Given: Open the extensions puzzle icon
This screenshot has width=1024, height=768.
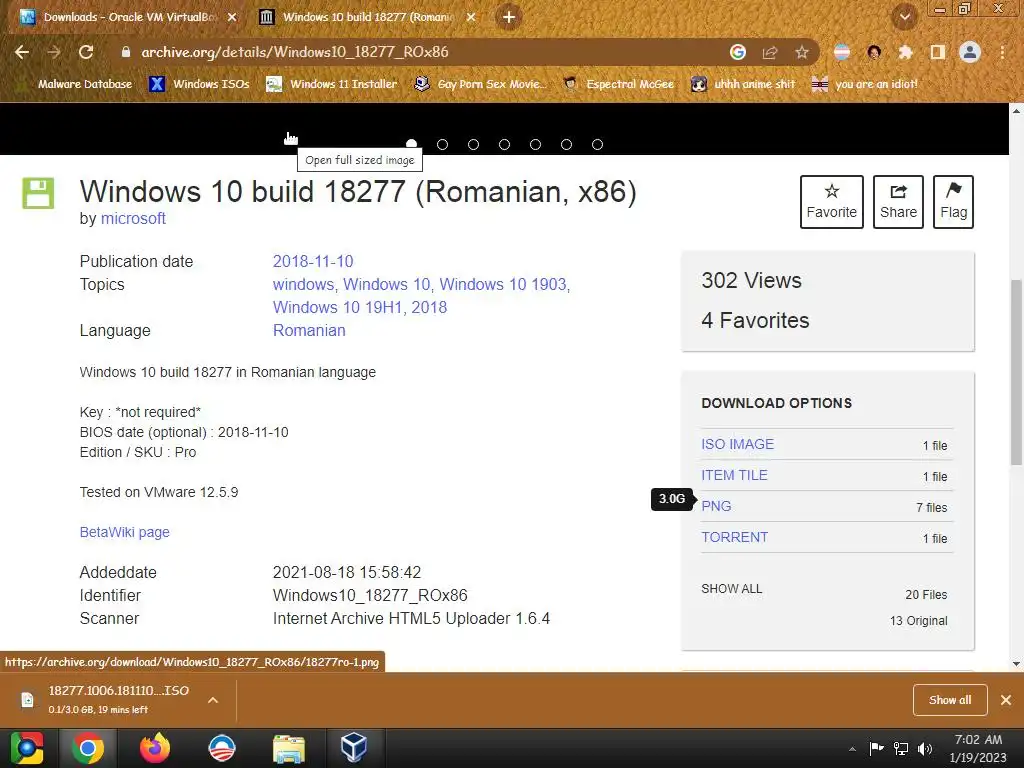Looking at the screenshot, I should (906, 52).
